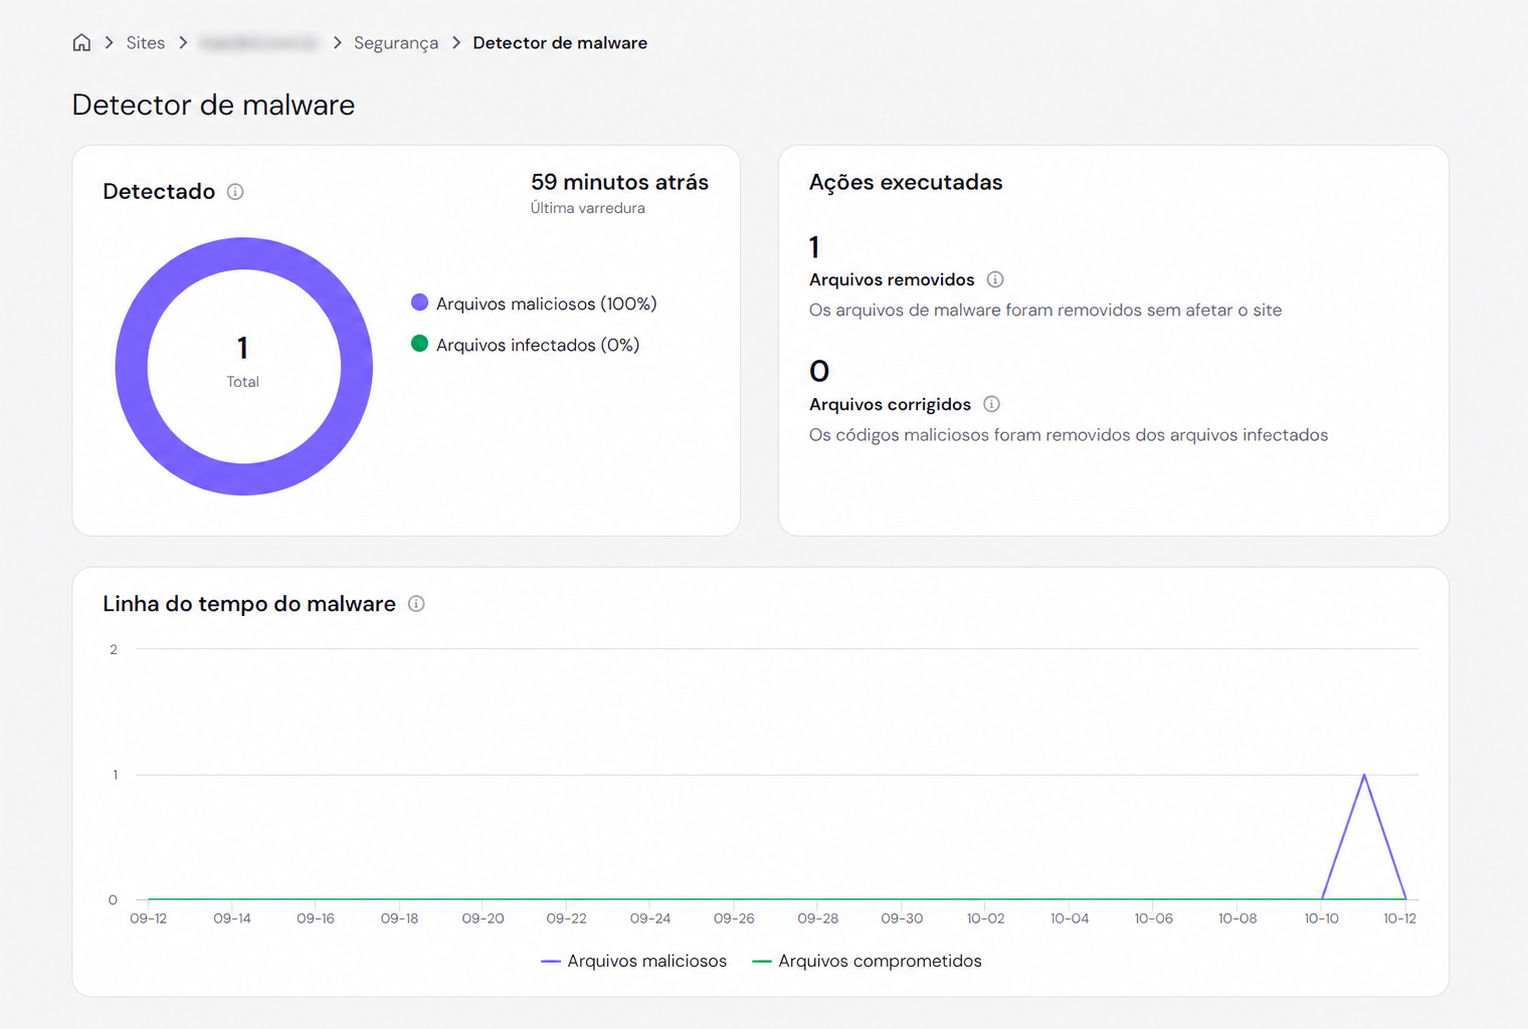
Task: Click the 09-12 date on the timeline axis
Action: [148, 918]
